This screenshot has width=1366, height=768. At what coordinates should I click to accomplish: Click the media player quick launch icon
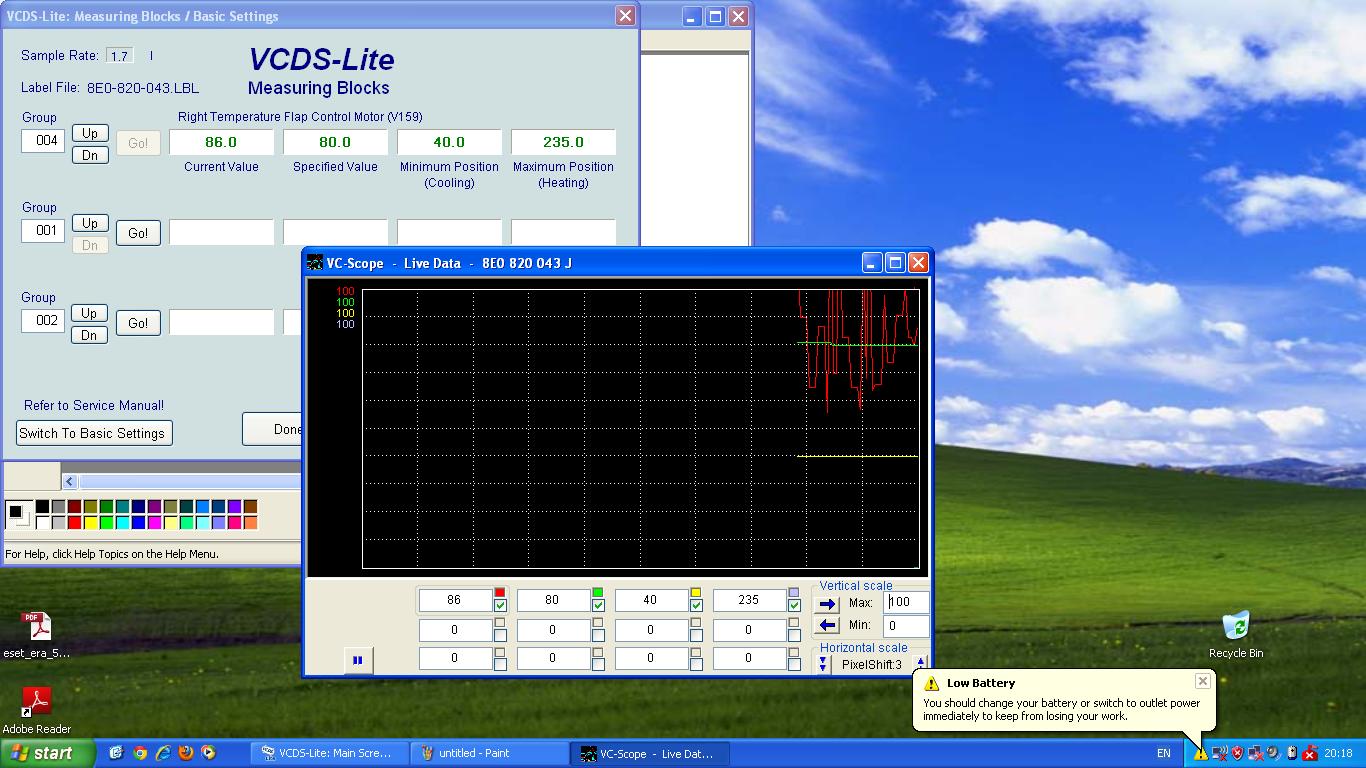tap(209, 753)
